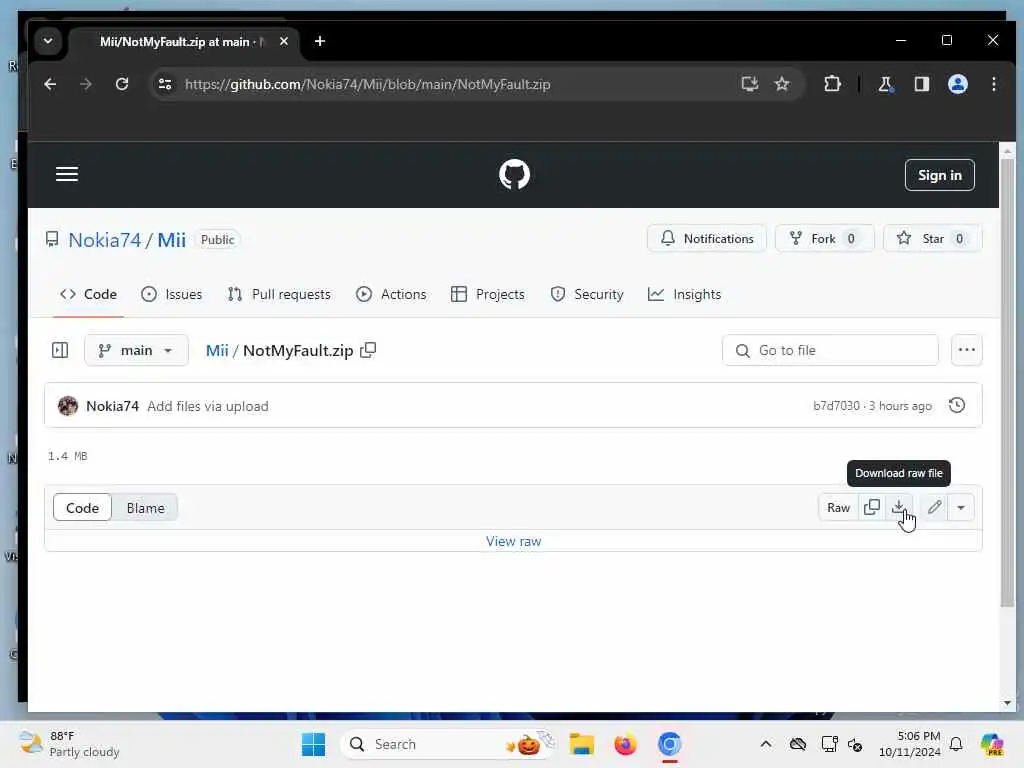Open the Pull requests tab

click(279, 295)
